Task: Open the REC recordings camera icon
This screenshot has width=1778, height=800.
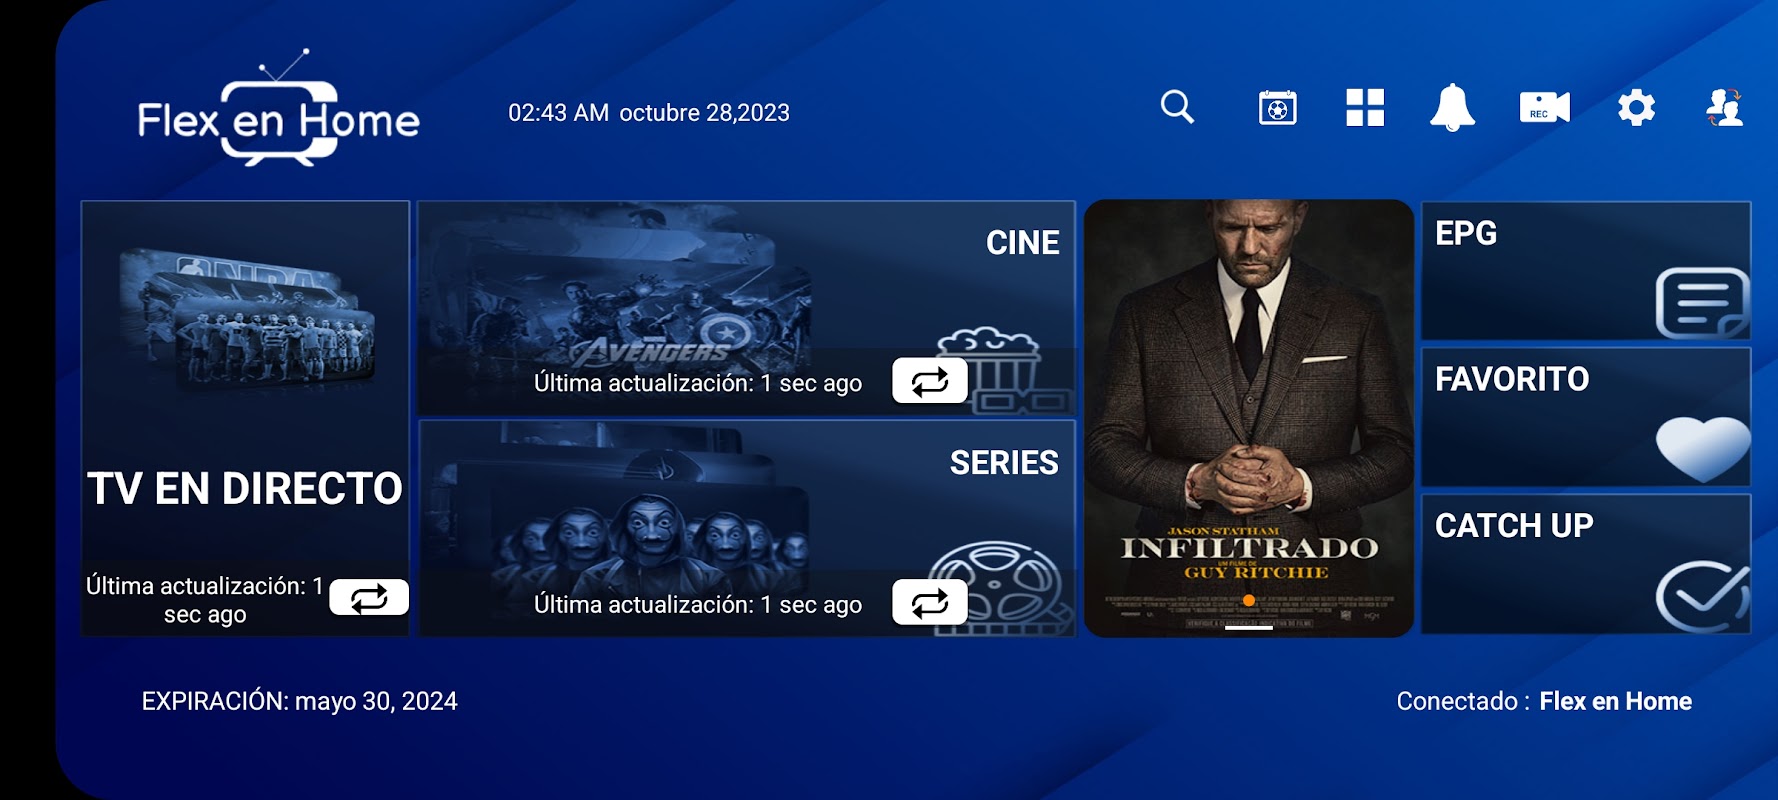Action: 1544,107
